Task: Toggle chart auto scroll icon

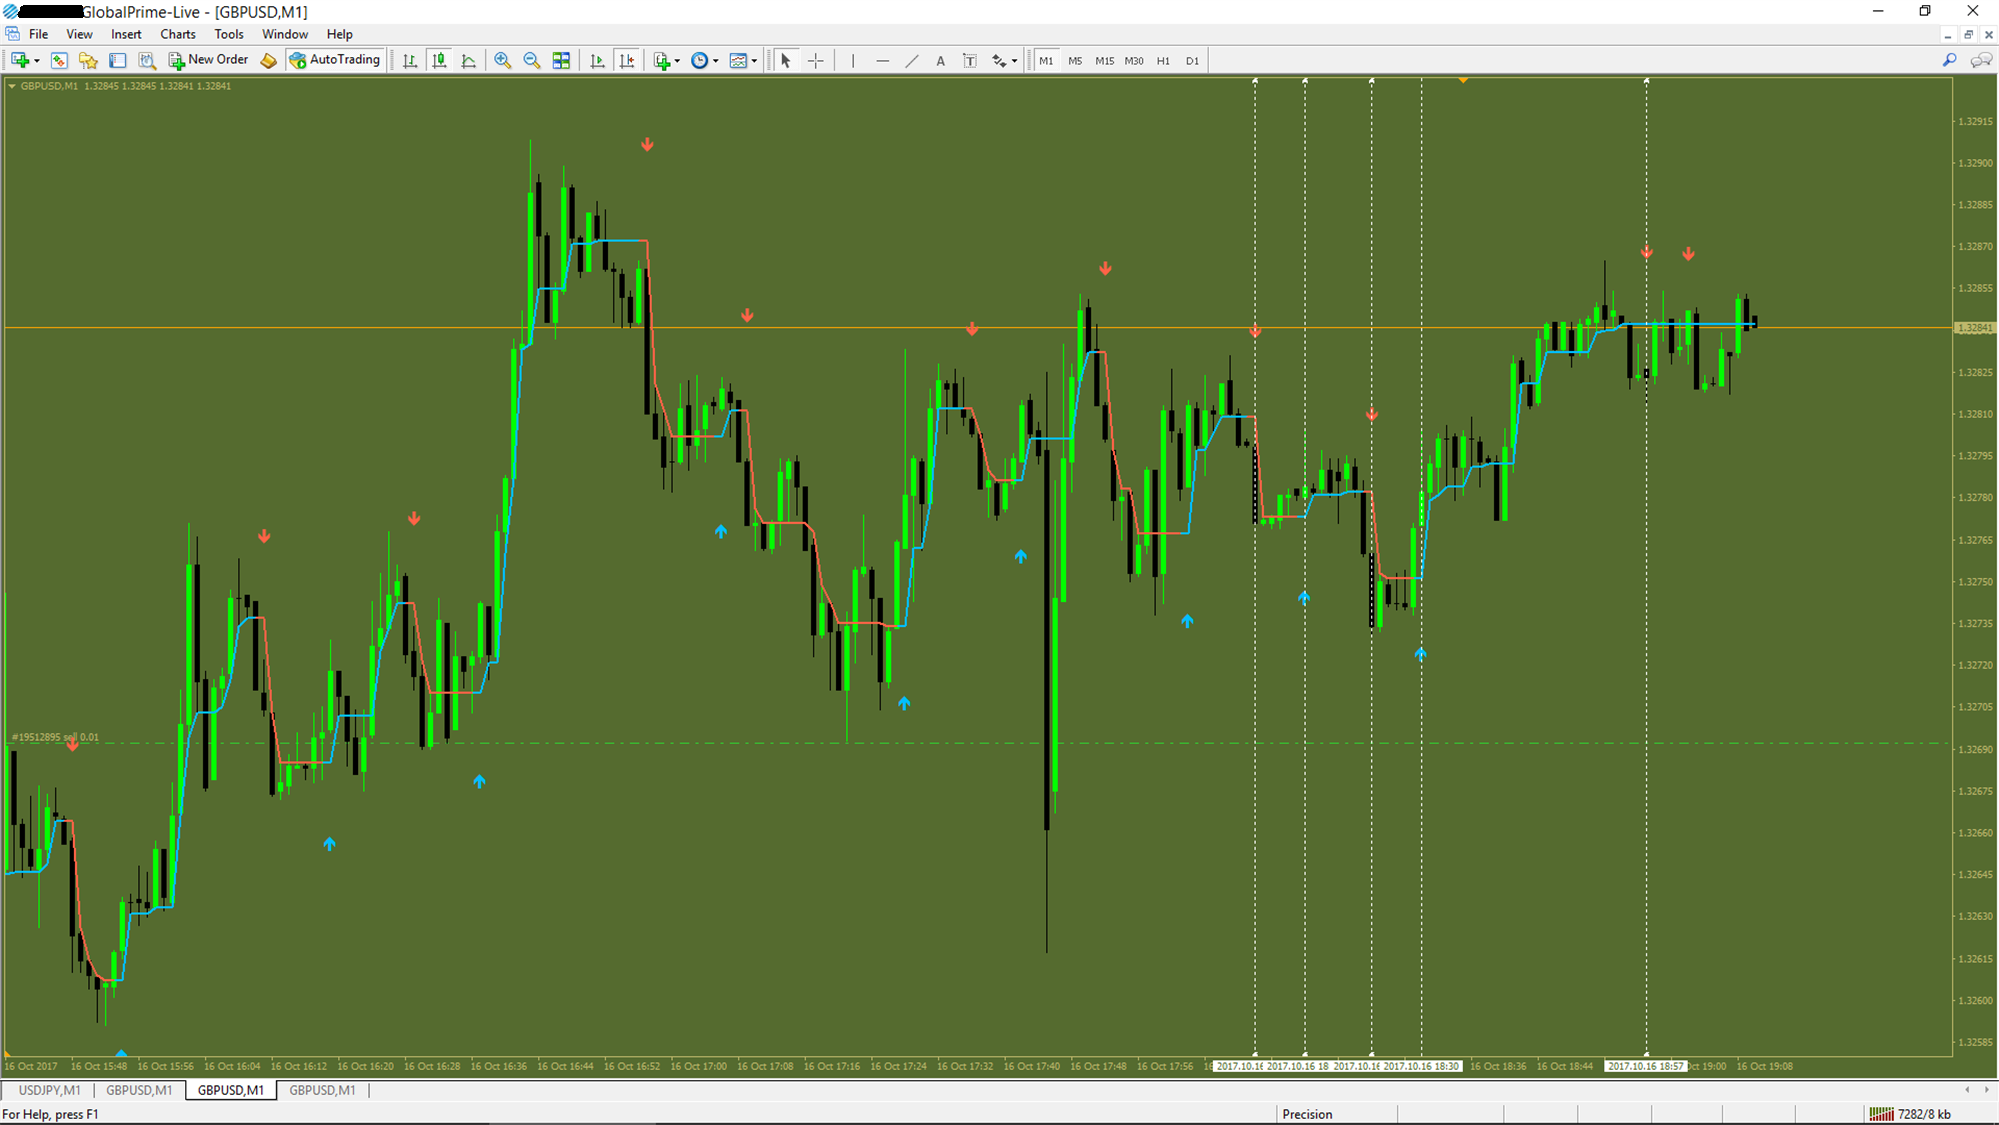Action: click(597, 61)
